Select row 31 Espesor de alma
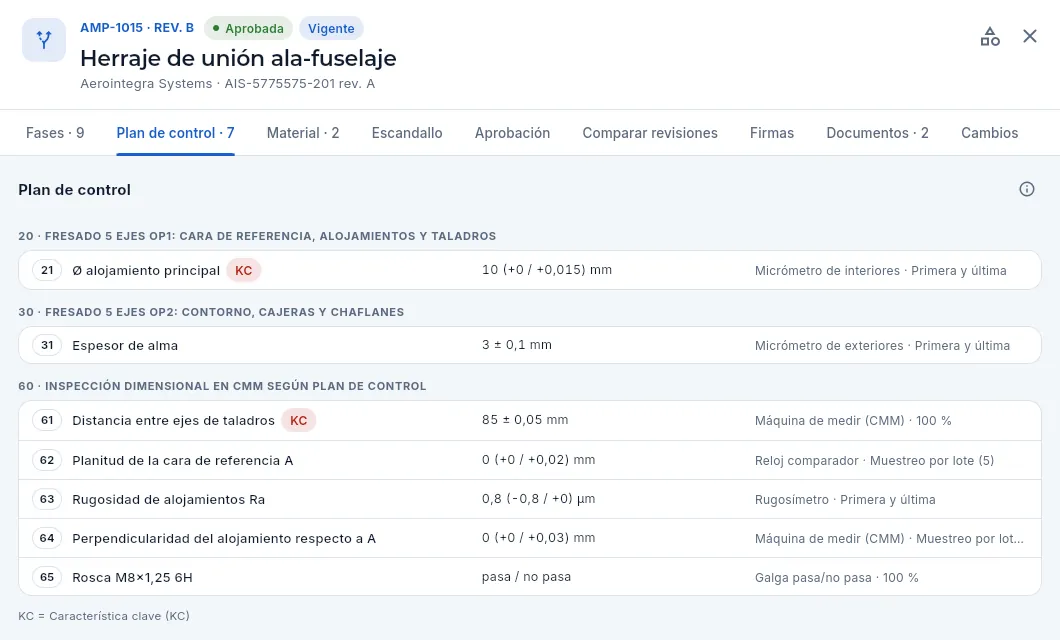The height and width of the screenshot is (640, 1060). tap(530, 345)
